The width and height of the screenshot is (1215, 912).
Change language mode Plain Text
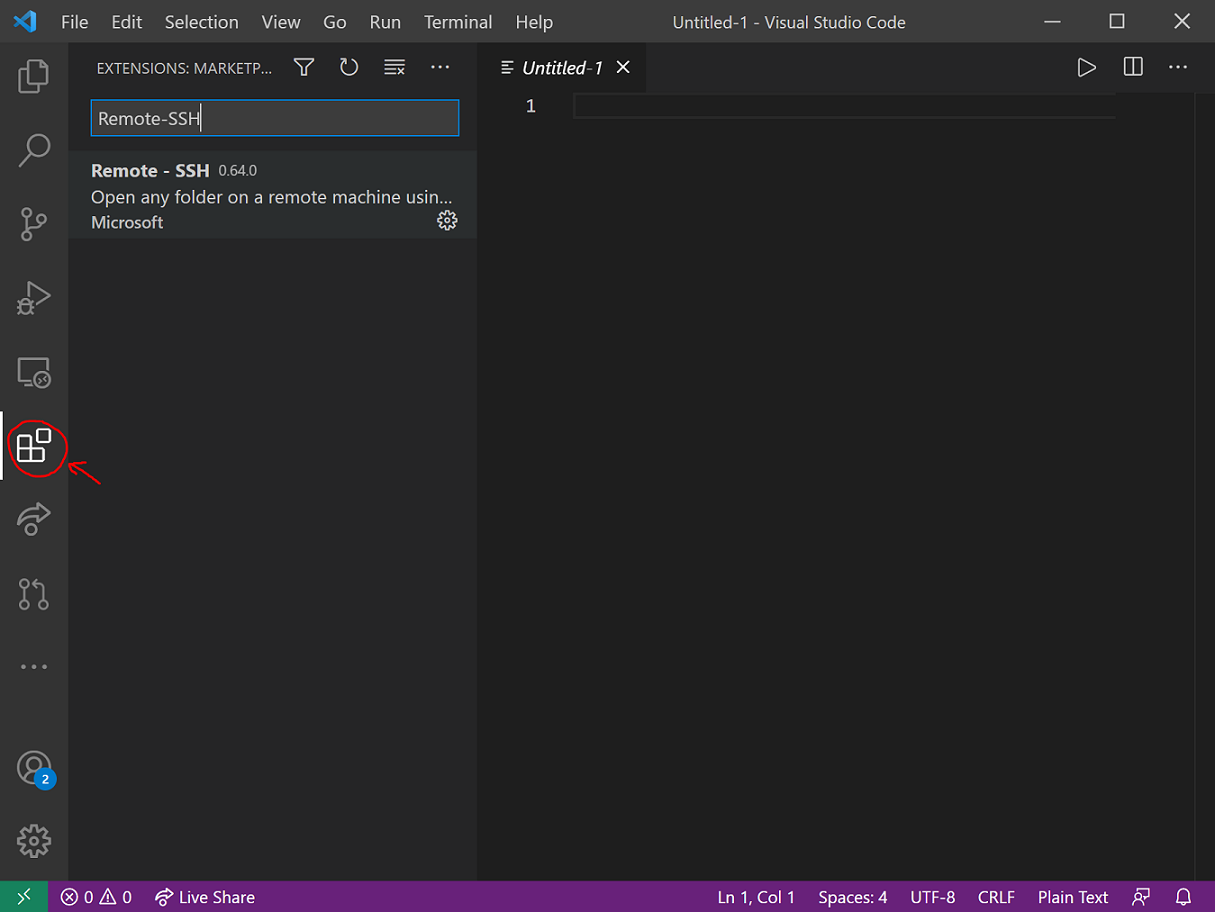pos(1073,897)
